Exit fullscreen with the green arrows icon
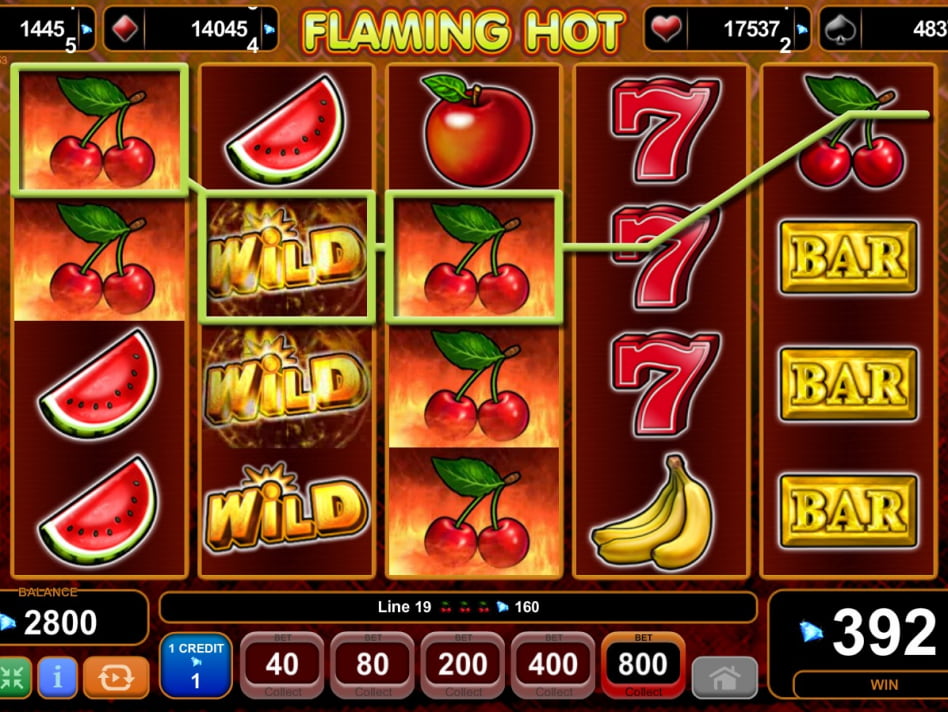 (x=13, y=678)
